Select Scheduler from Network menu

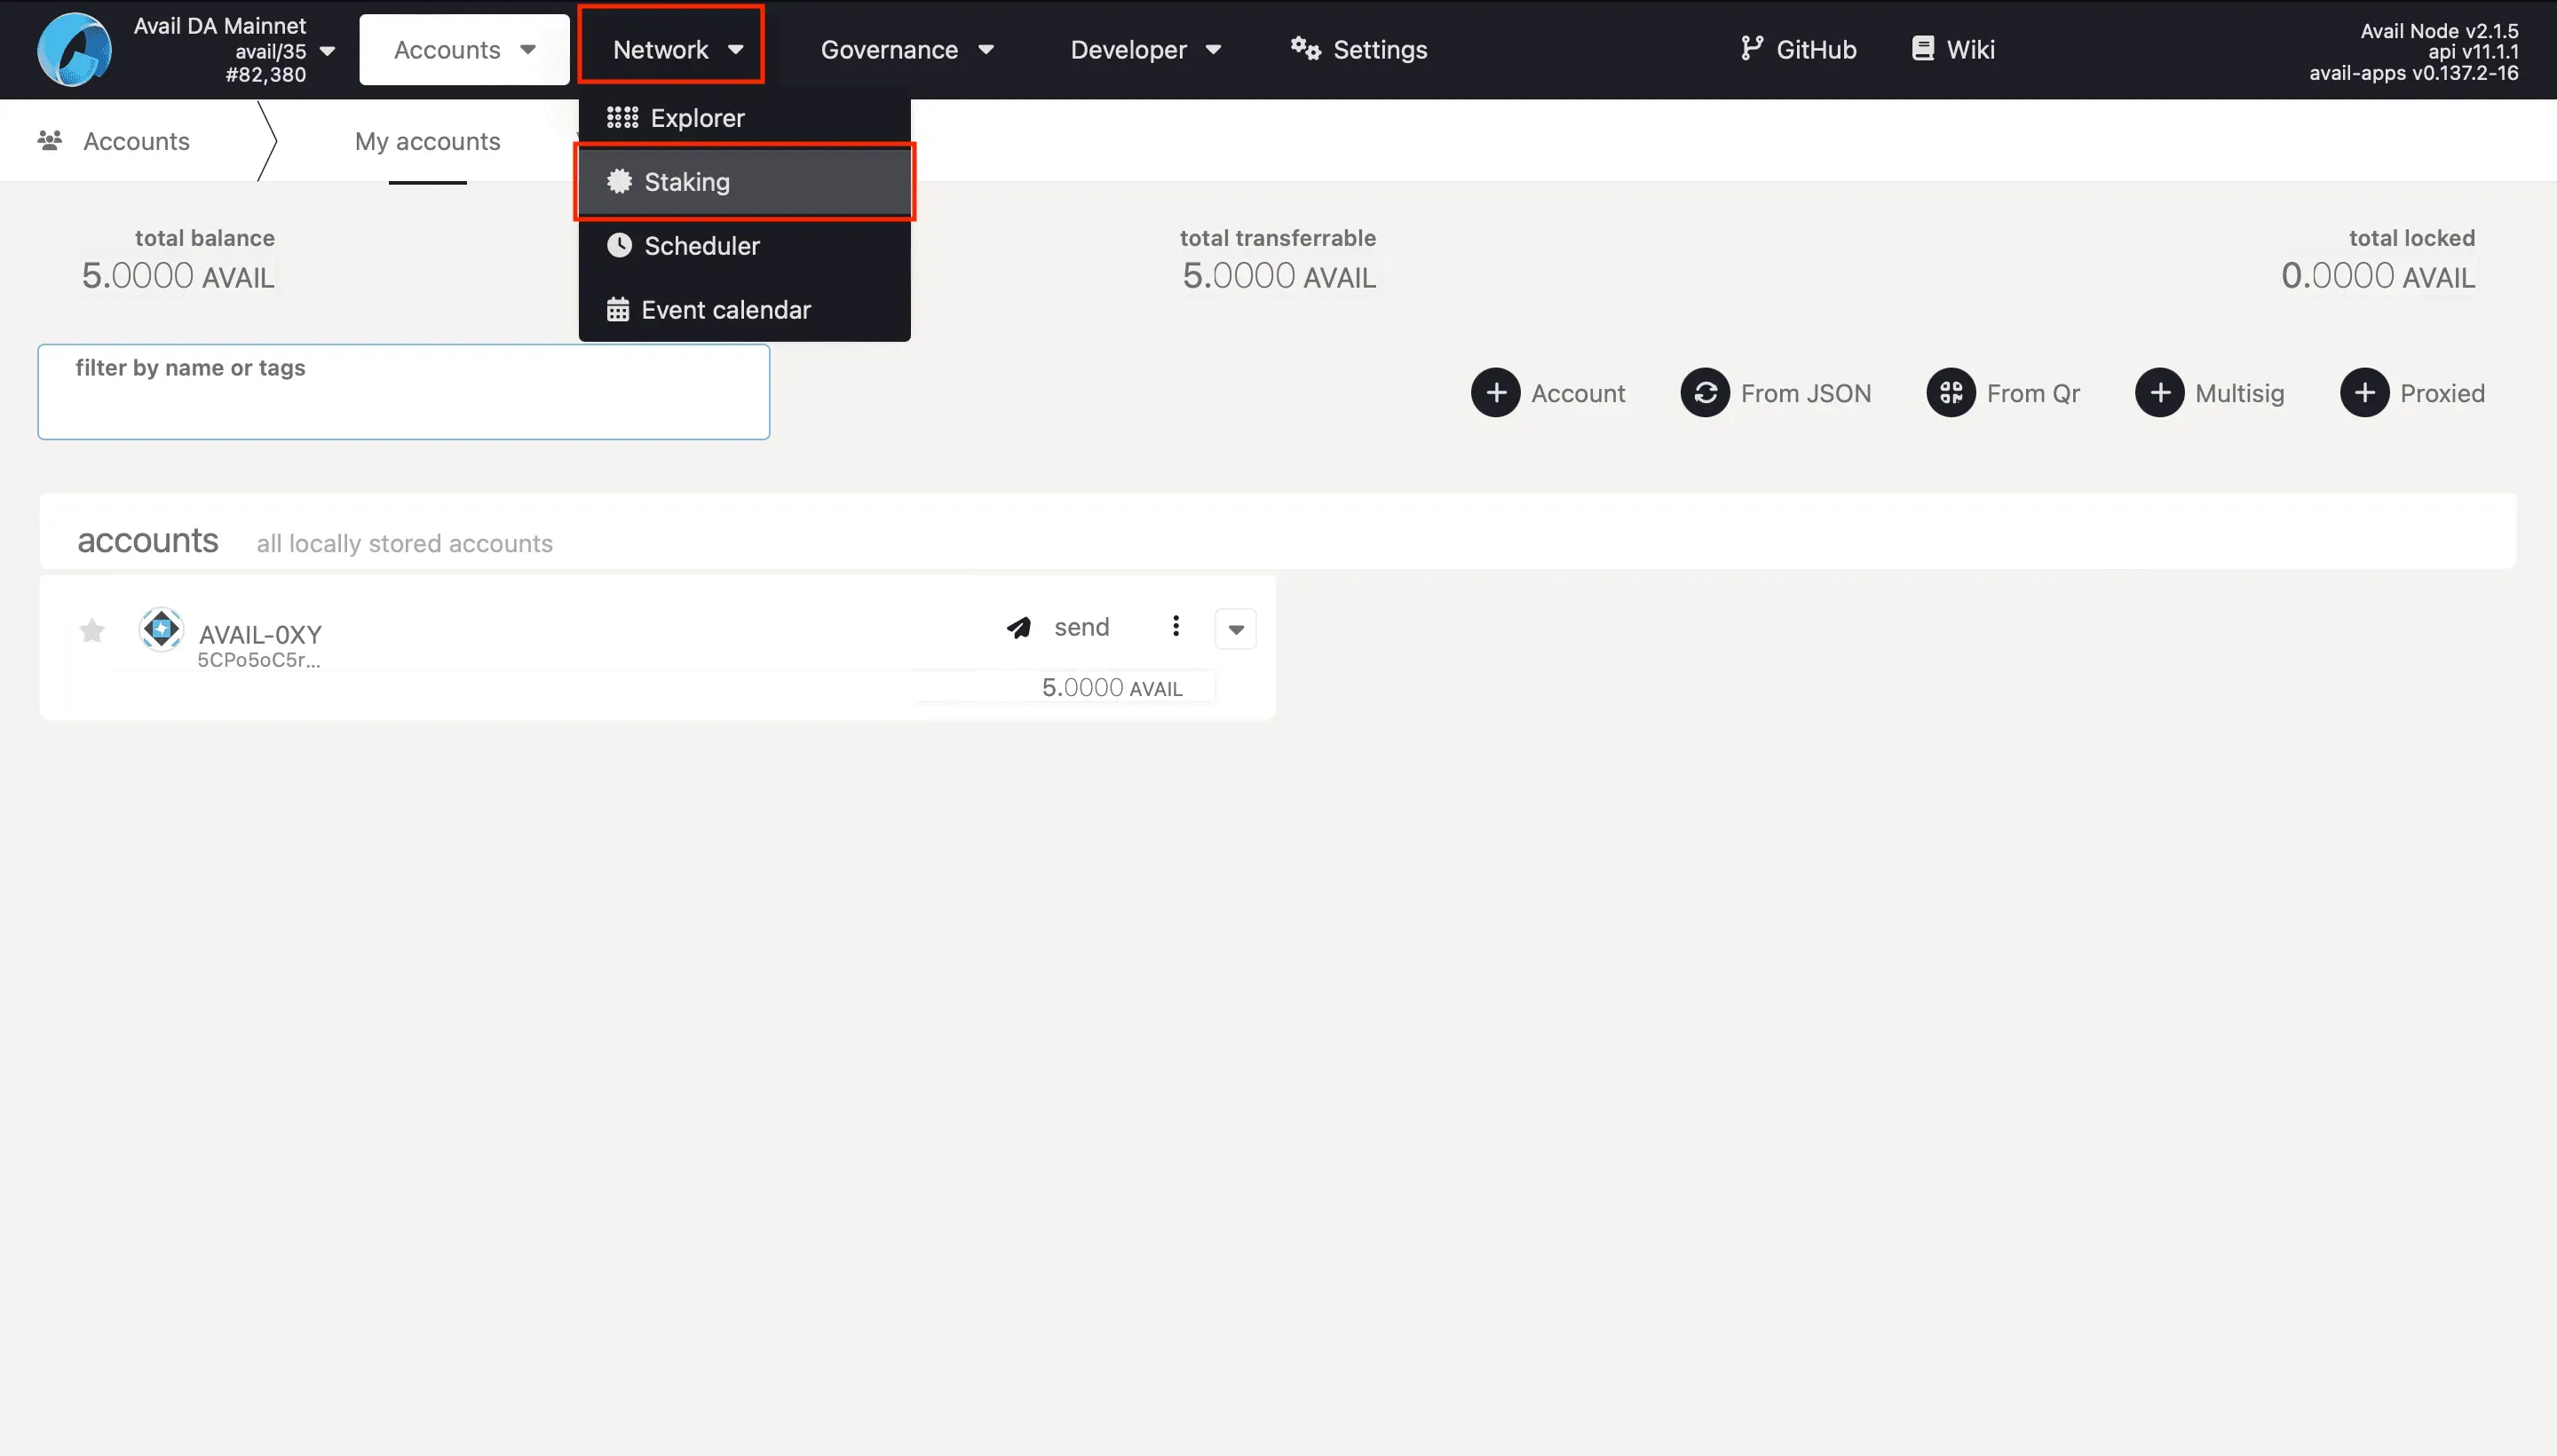[744, 246]
